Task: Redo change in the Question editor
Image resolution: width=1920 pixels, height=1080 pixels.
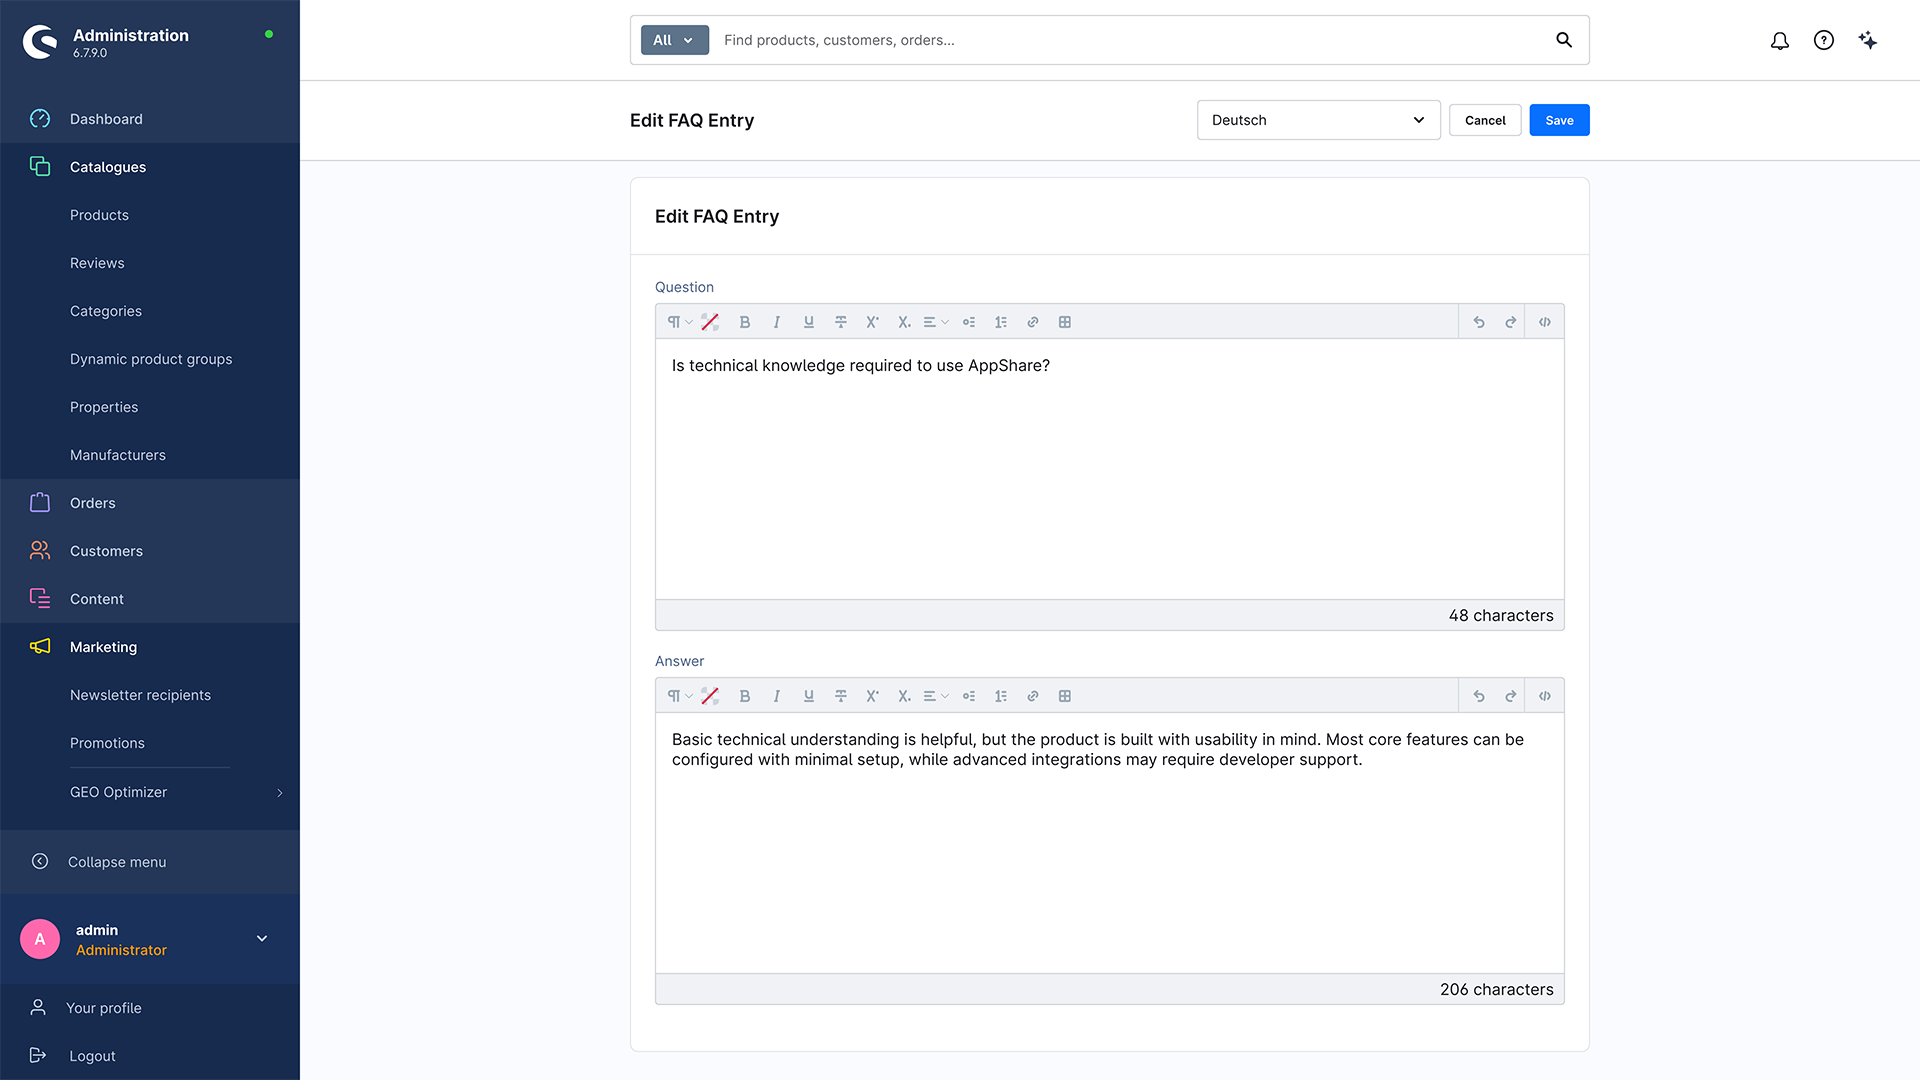Action: coord(1510,322)
